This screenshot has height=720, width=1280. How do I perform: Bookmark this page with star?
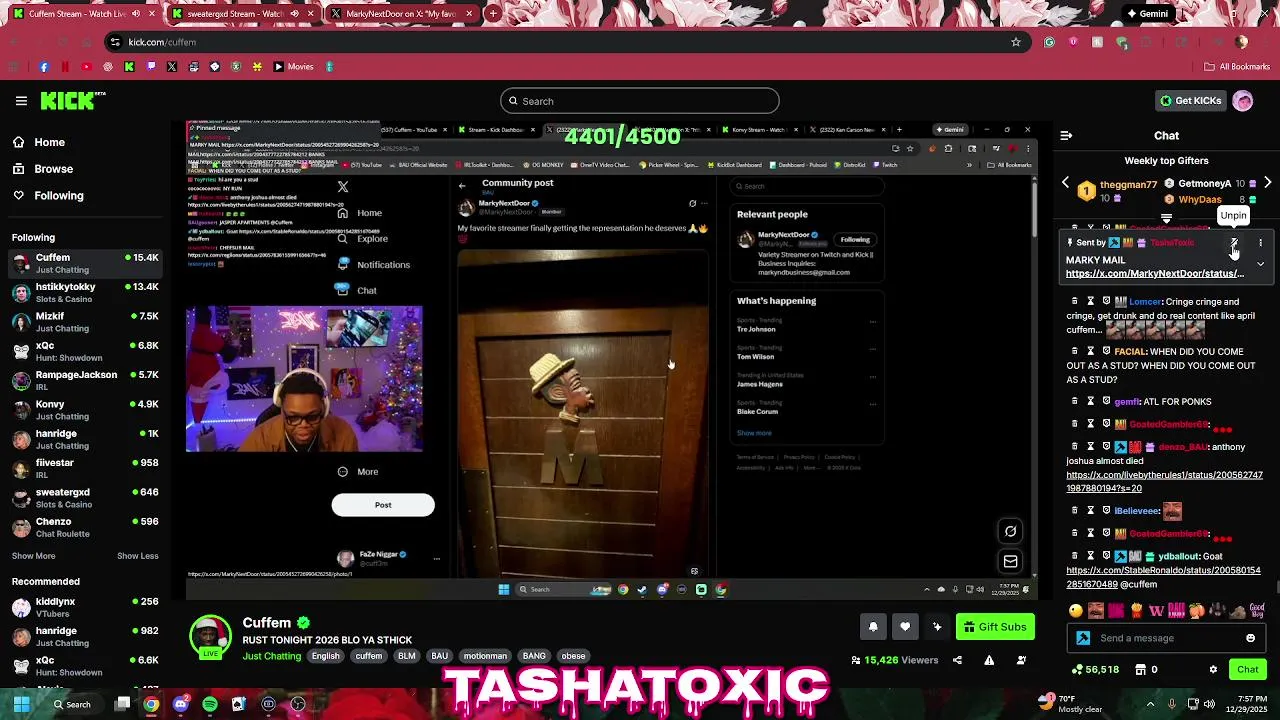click(1016, 42)
